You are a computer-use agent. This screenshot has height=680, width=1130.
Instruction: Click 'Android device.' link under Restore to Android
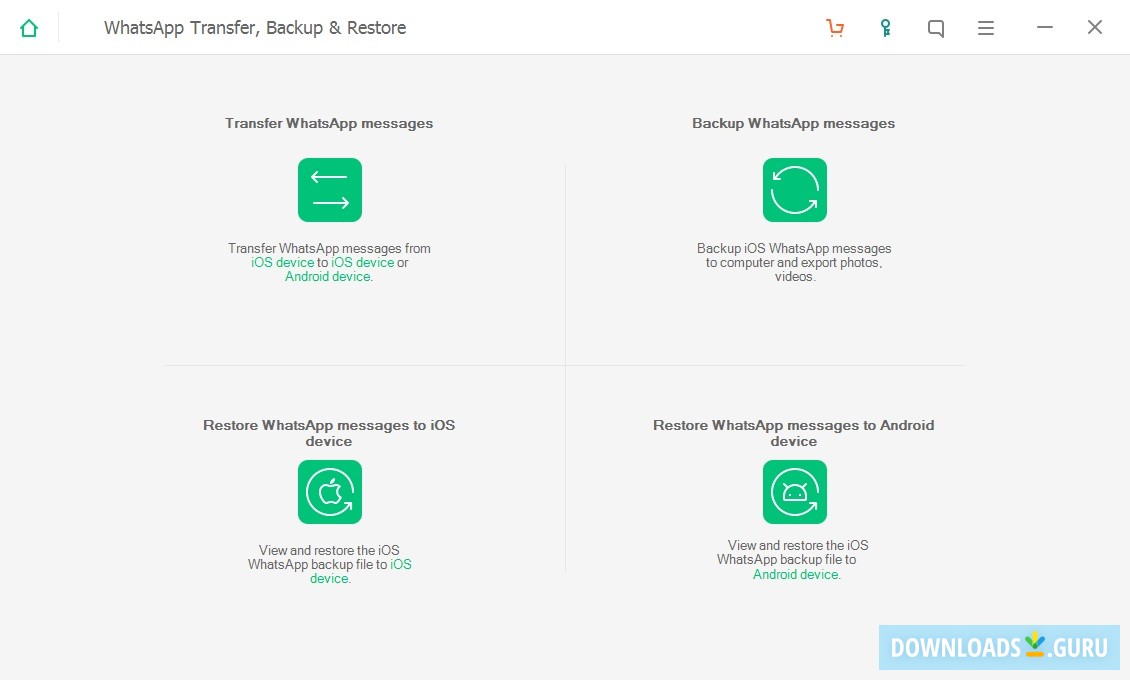coord(796,574)
